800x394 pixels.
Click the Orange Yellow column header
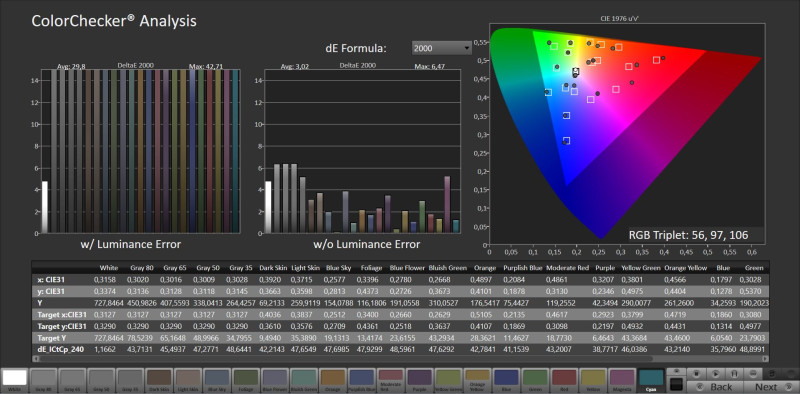point(685,267)
